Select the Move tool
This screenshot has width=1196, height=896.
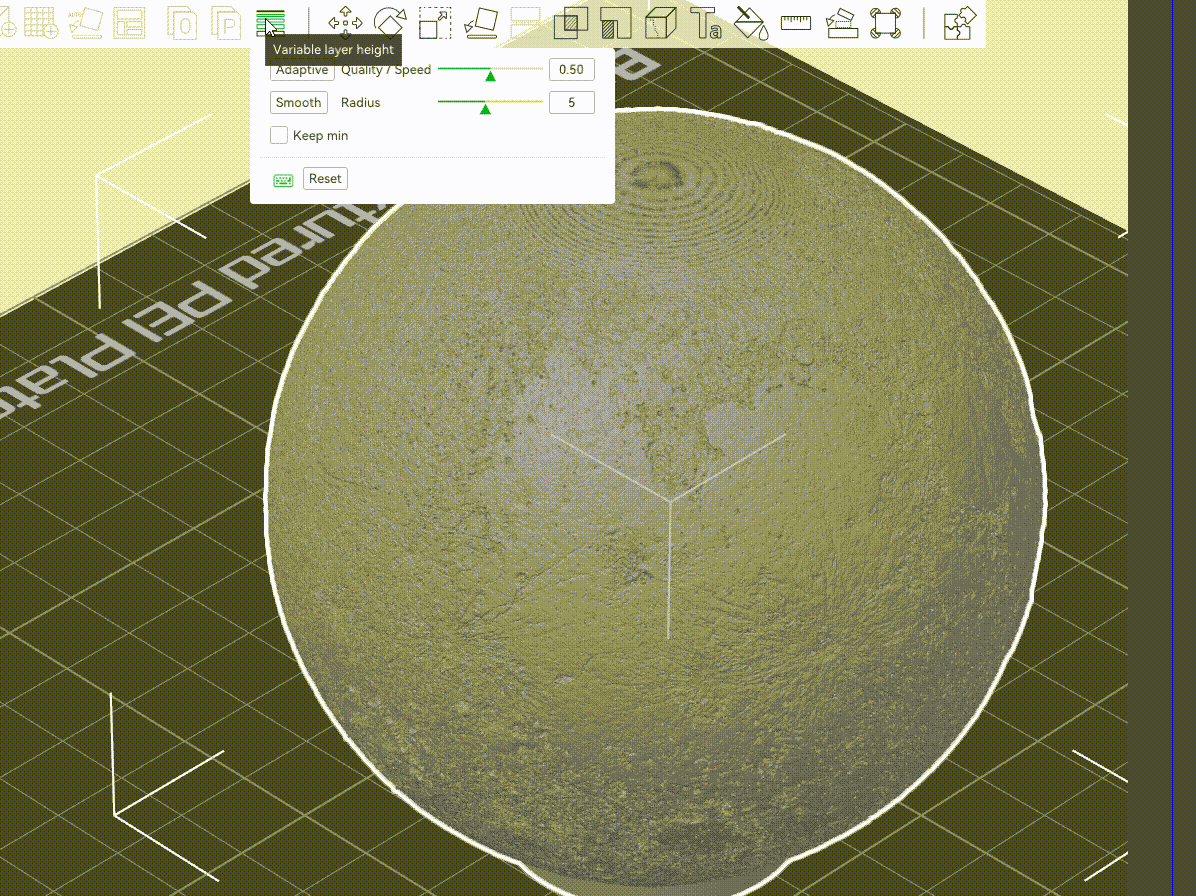point(345,22)
